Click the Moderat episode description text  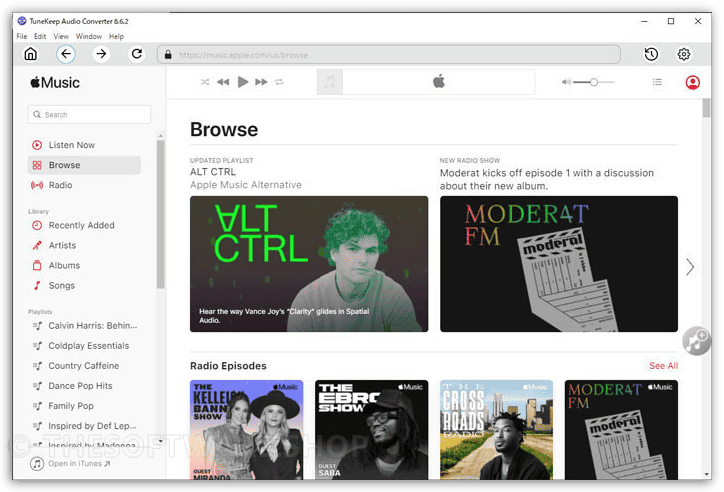click(x=547, y=179)
